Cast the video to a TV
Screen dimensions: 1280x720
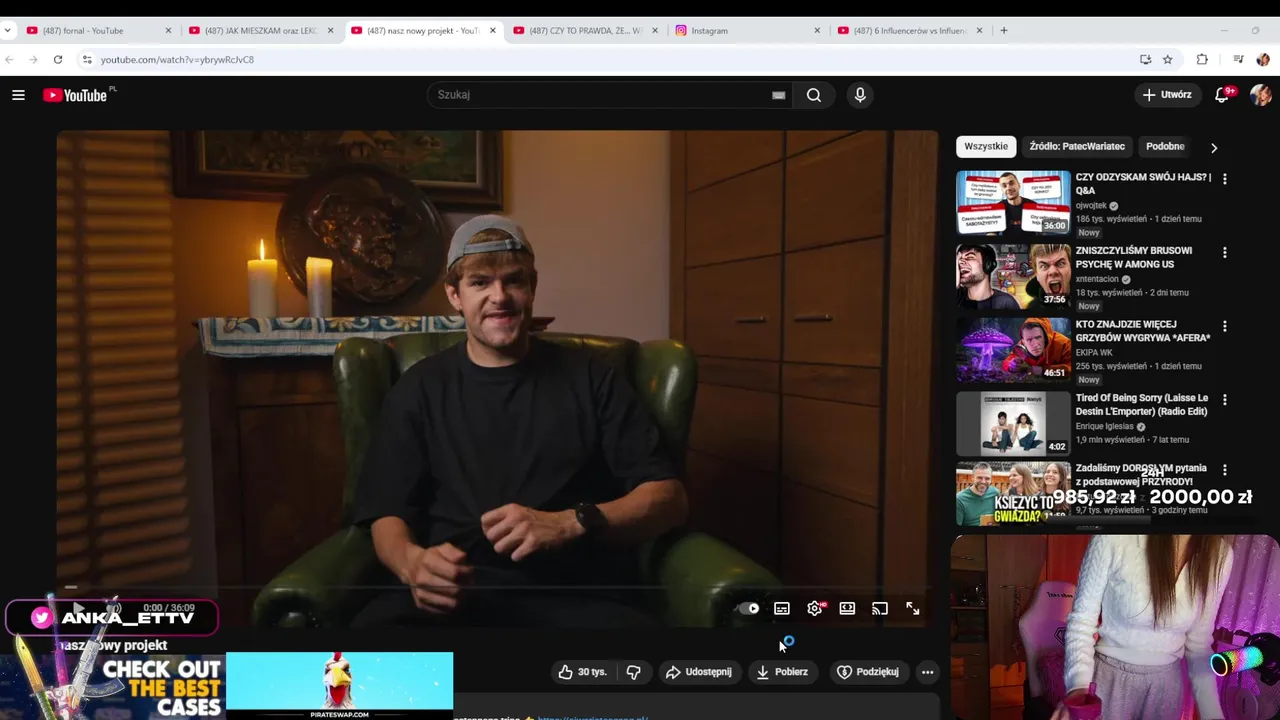click(x=880, y=608)
